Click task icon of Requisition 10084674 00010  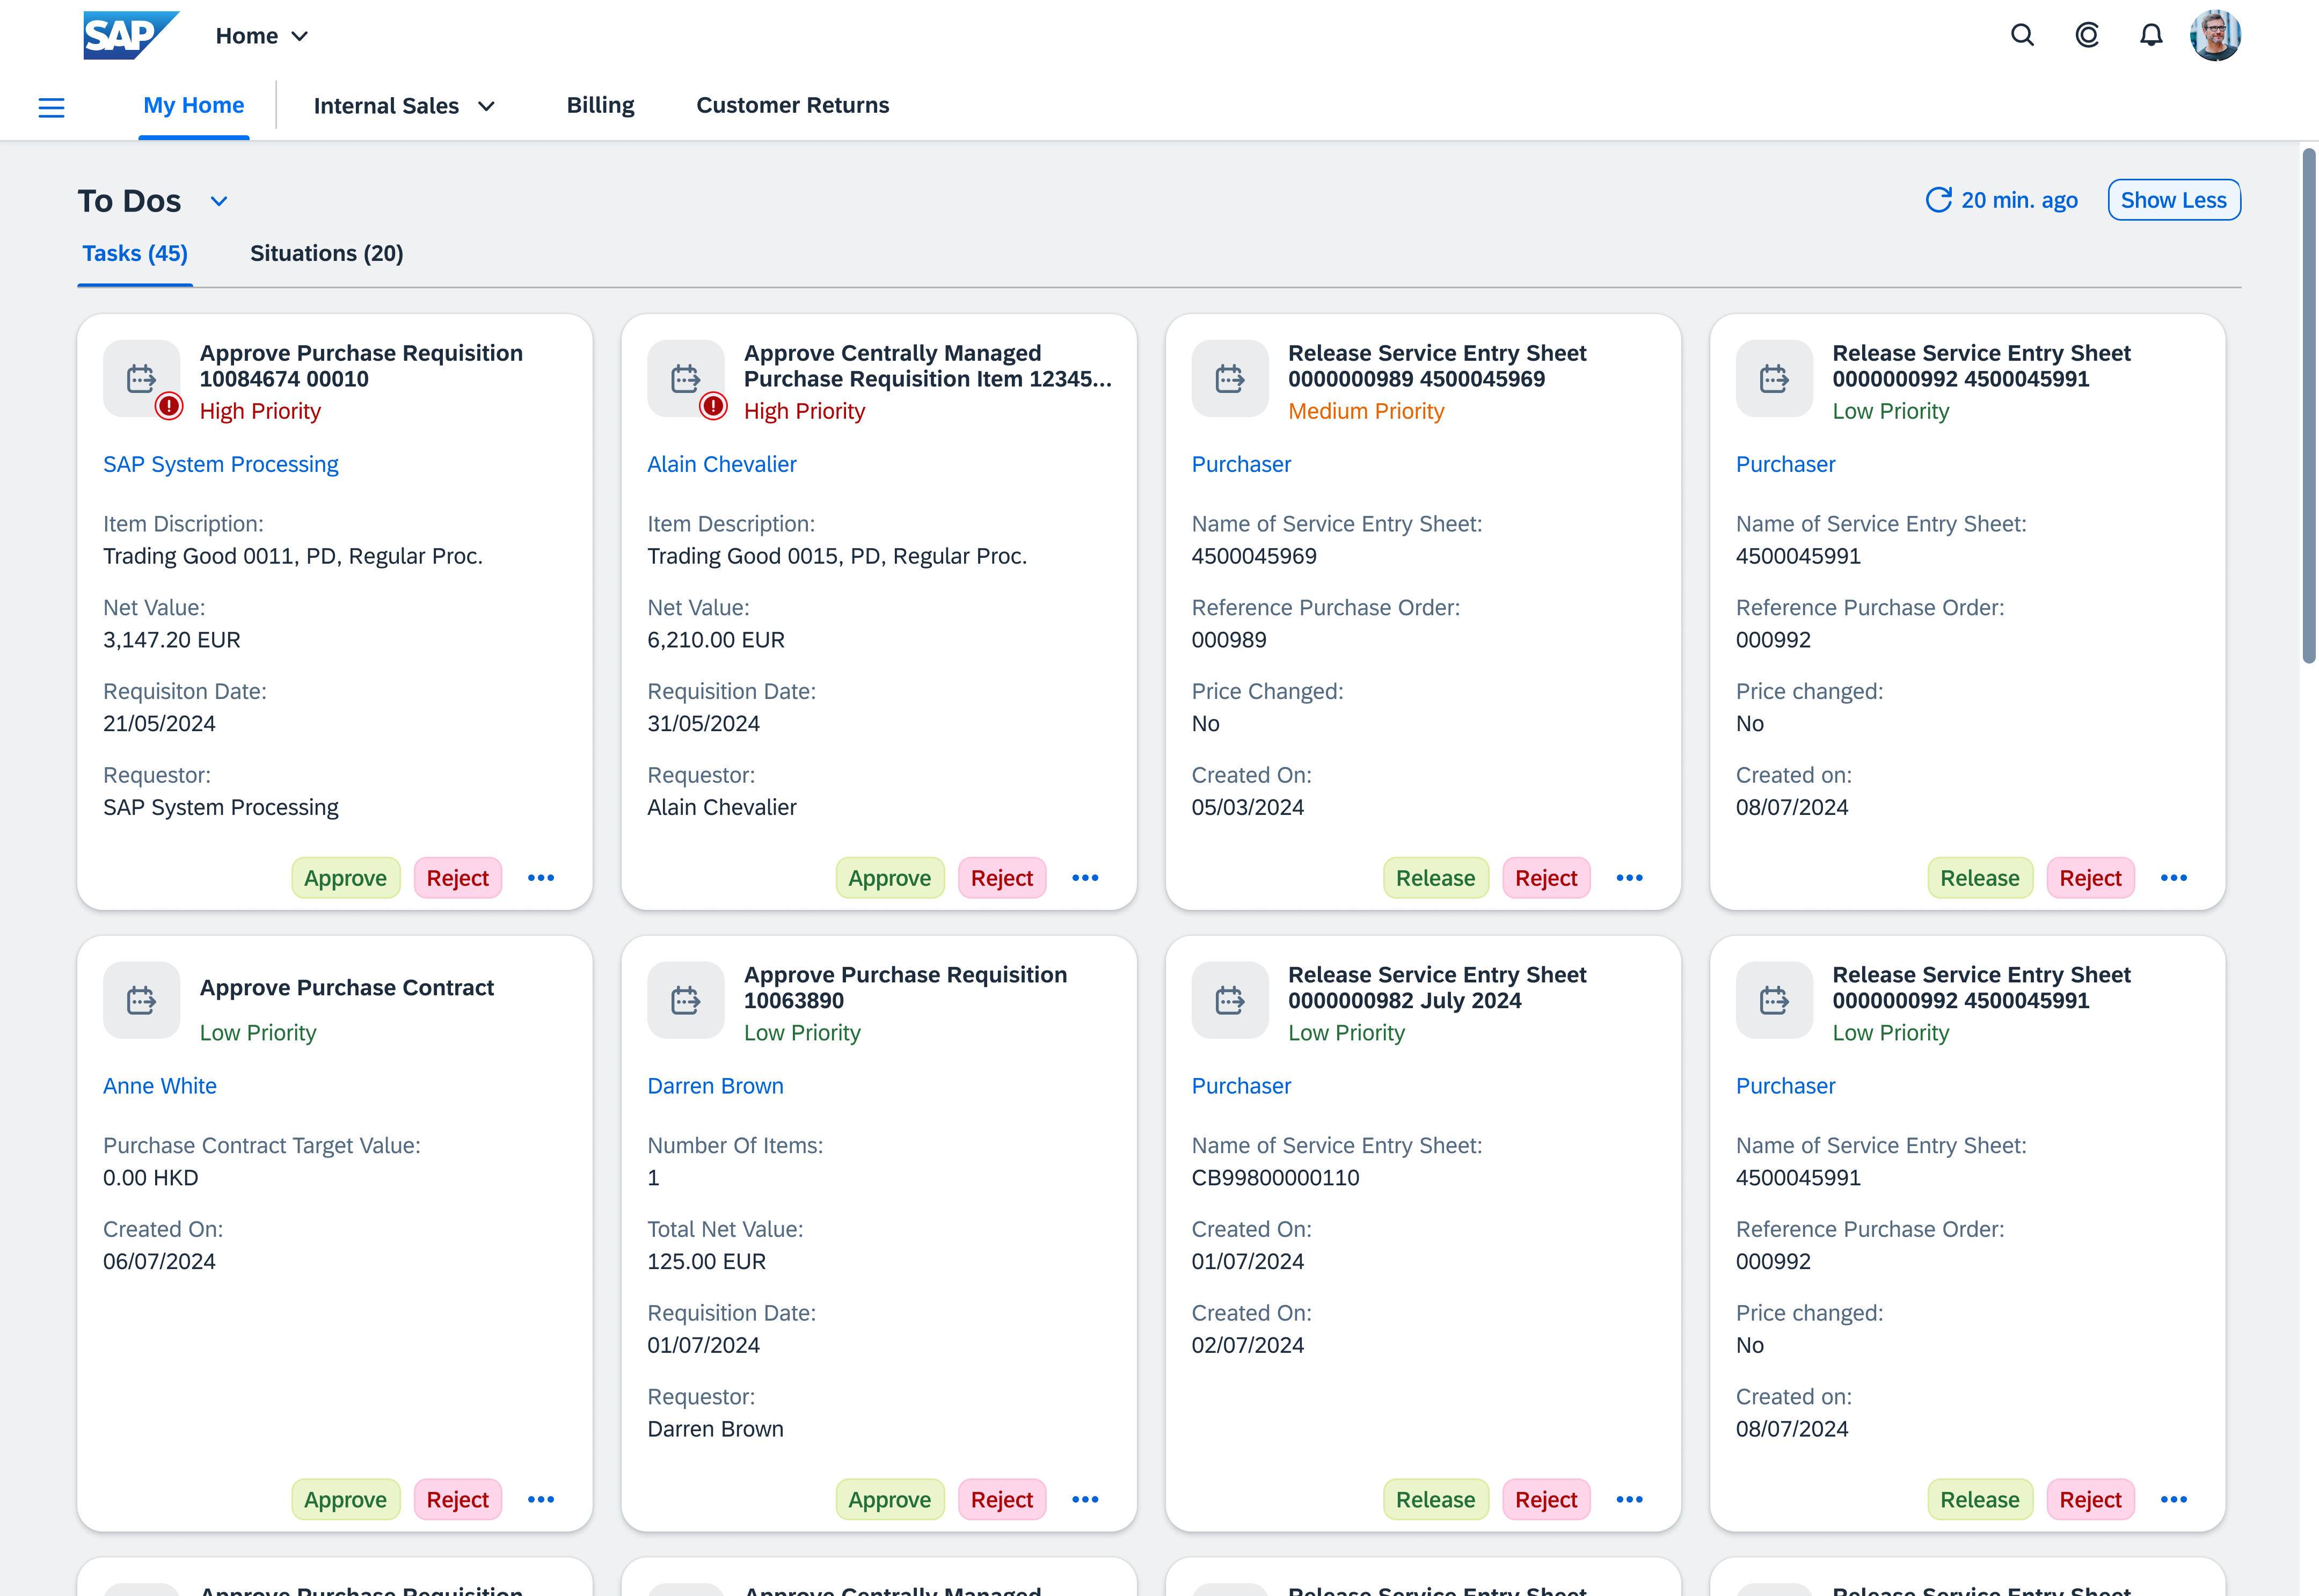coord(141,378)
